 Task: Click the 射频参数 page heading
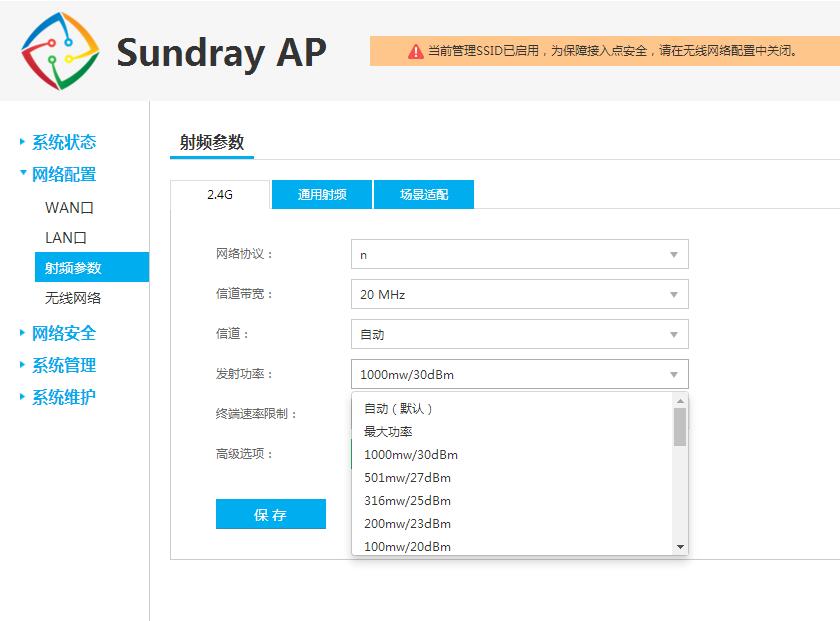click(x=212, y=143)
